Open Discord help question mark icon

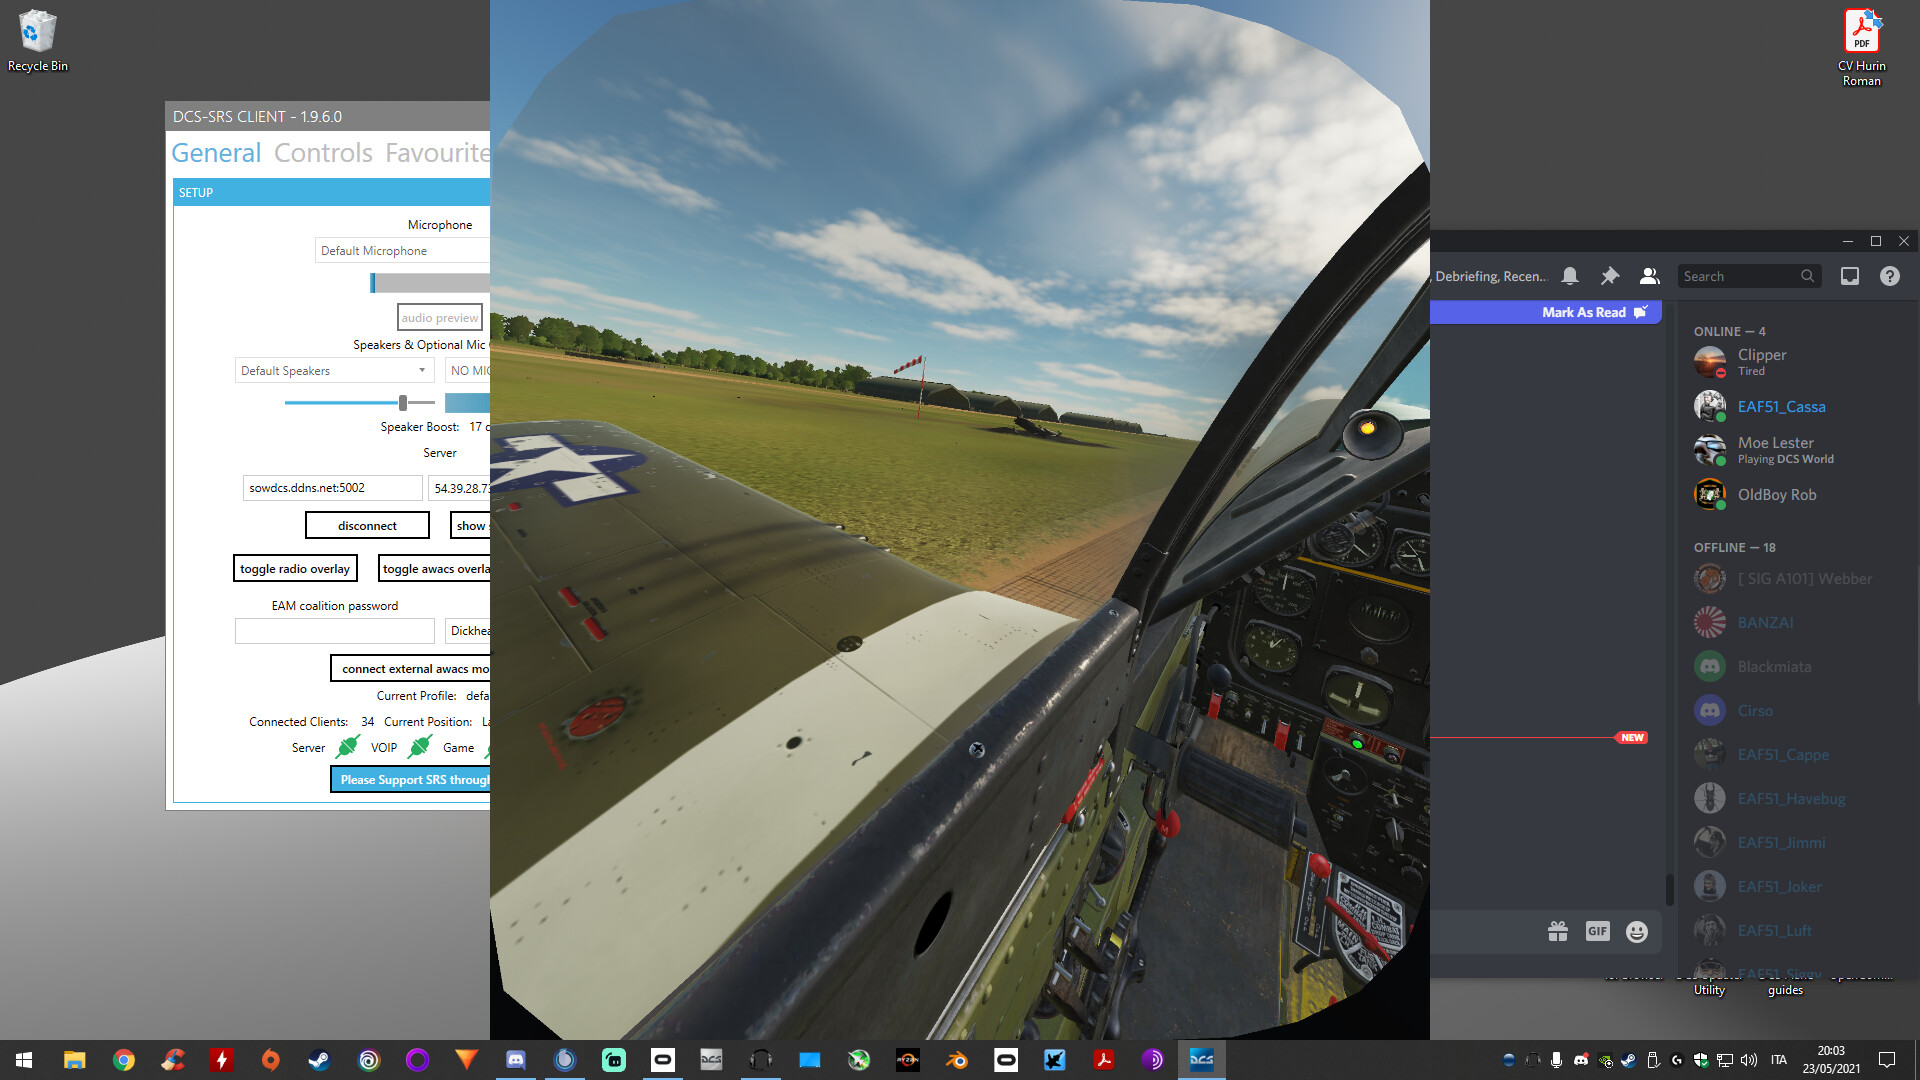1890,276
